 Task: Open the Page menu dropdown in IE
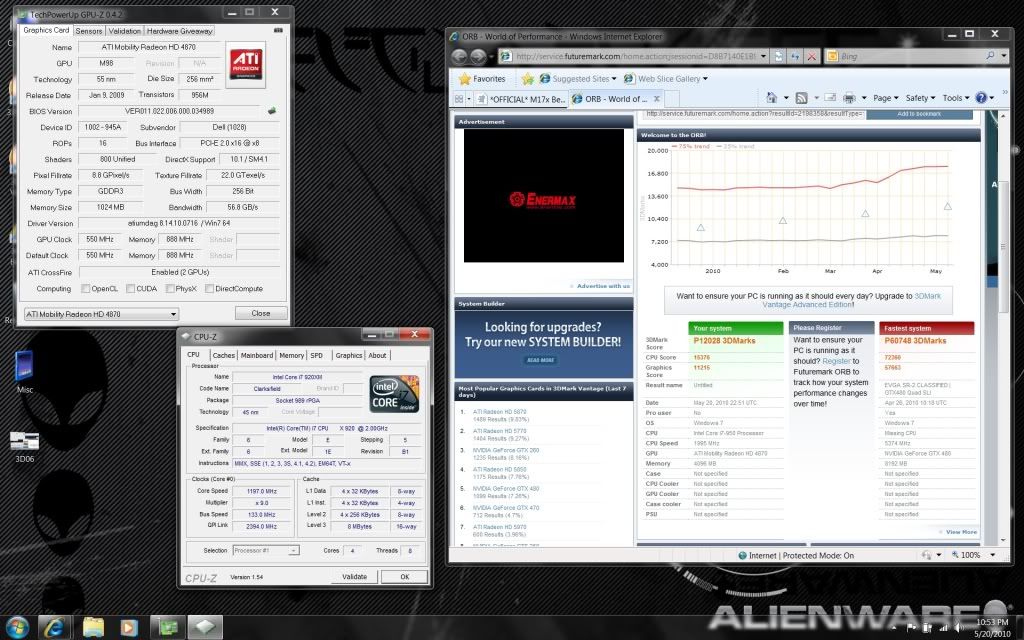886,98
